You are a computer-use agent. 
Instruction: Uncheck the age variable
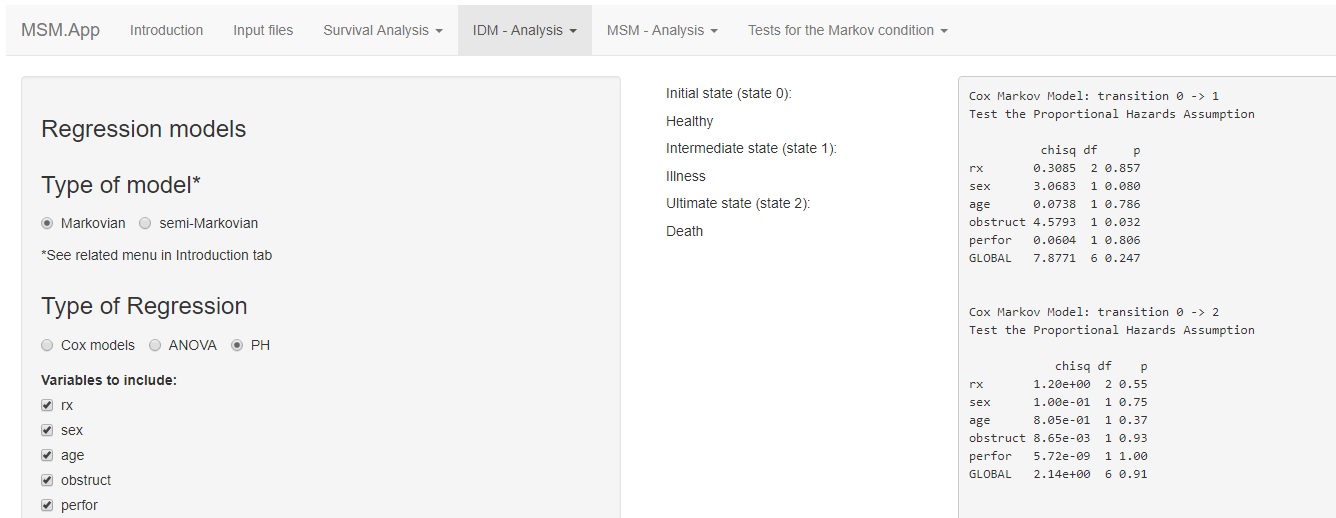click(47, 455)
